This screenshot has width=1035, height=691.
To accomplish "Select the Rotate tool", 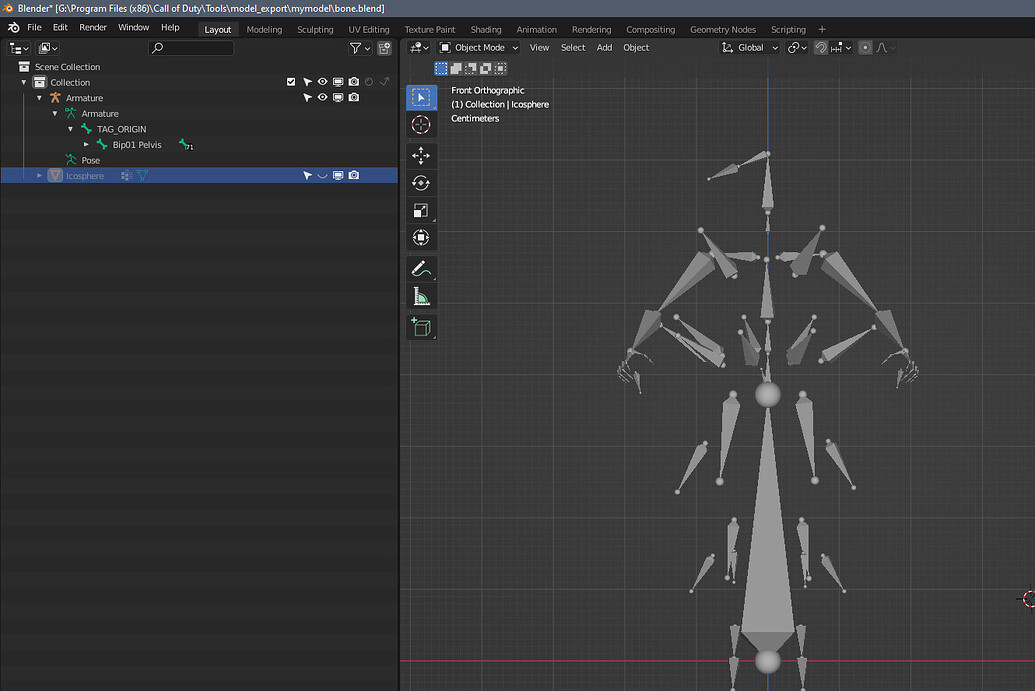I will click(x=421, y=183).
